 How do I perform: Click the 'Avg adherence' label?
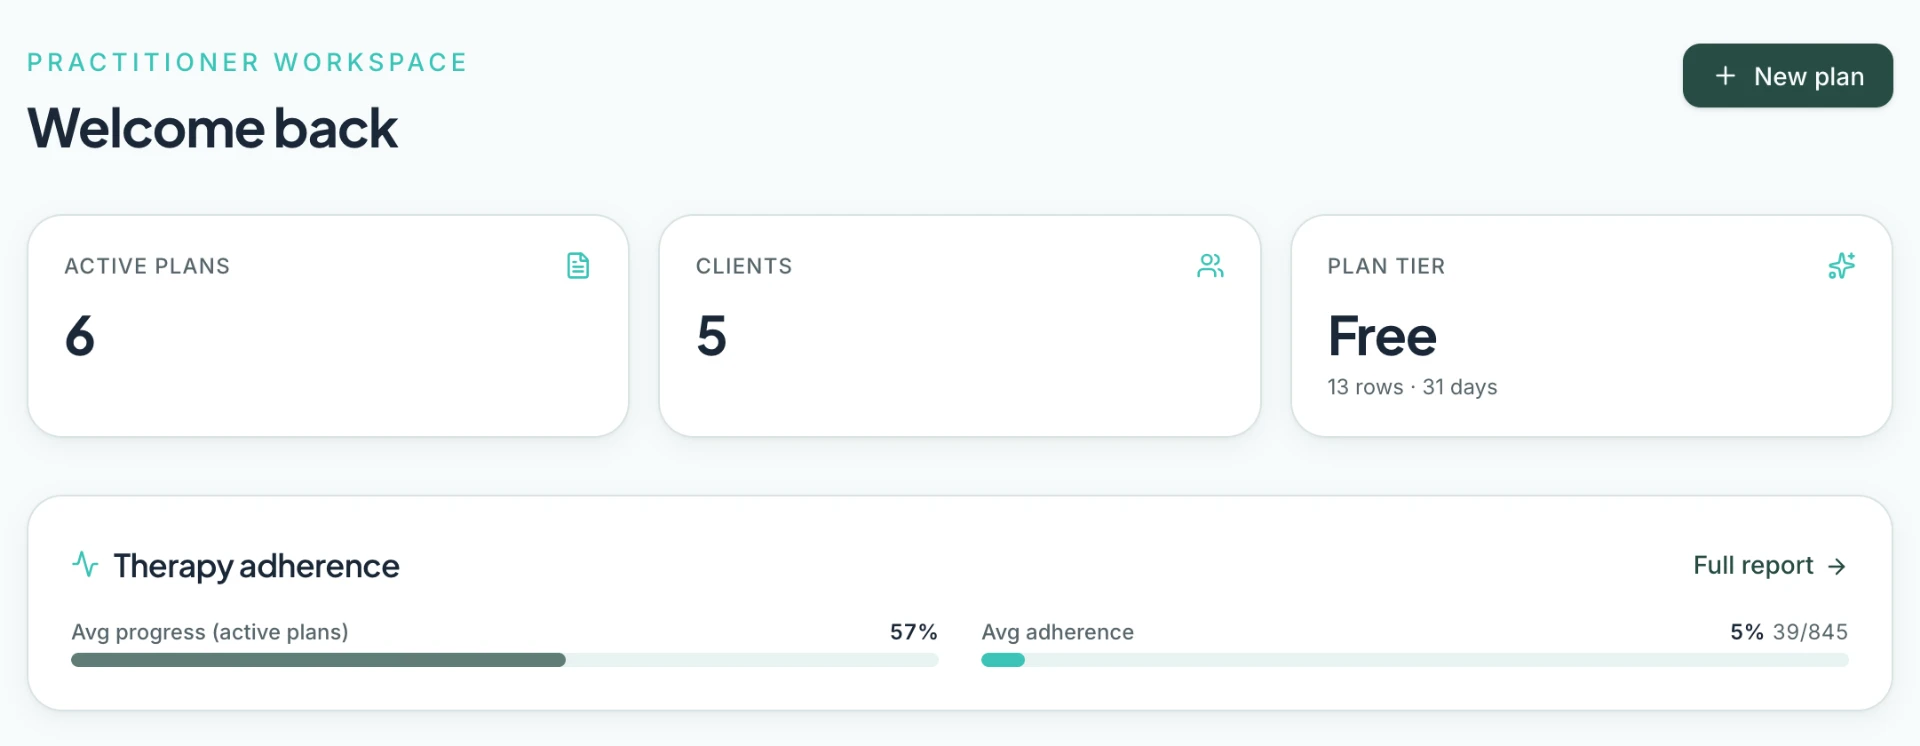click(x=1057, y=632)
